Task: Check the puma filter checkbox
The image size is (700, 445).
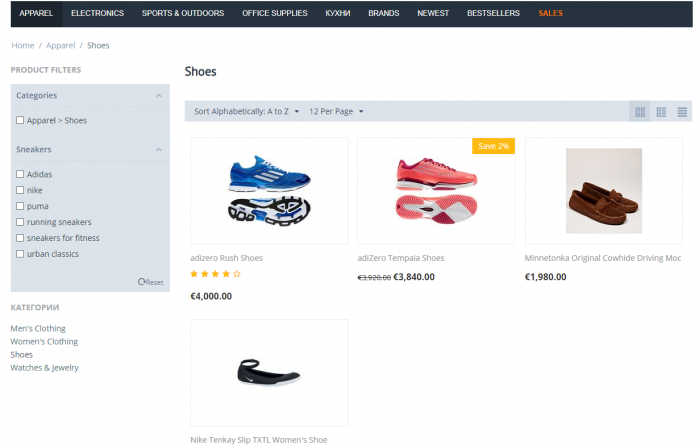Action: click(20, 206)
